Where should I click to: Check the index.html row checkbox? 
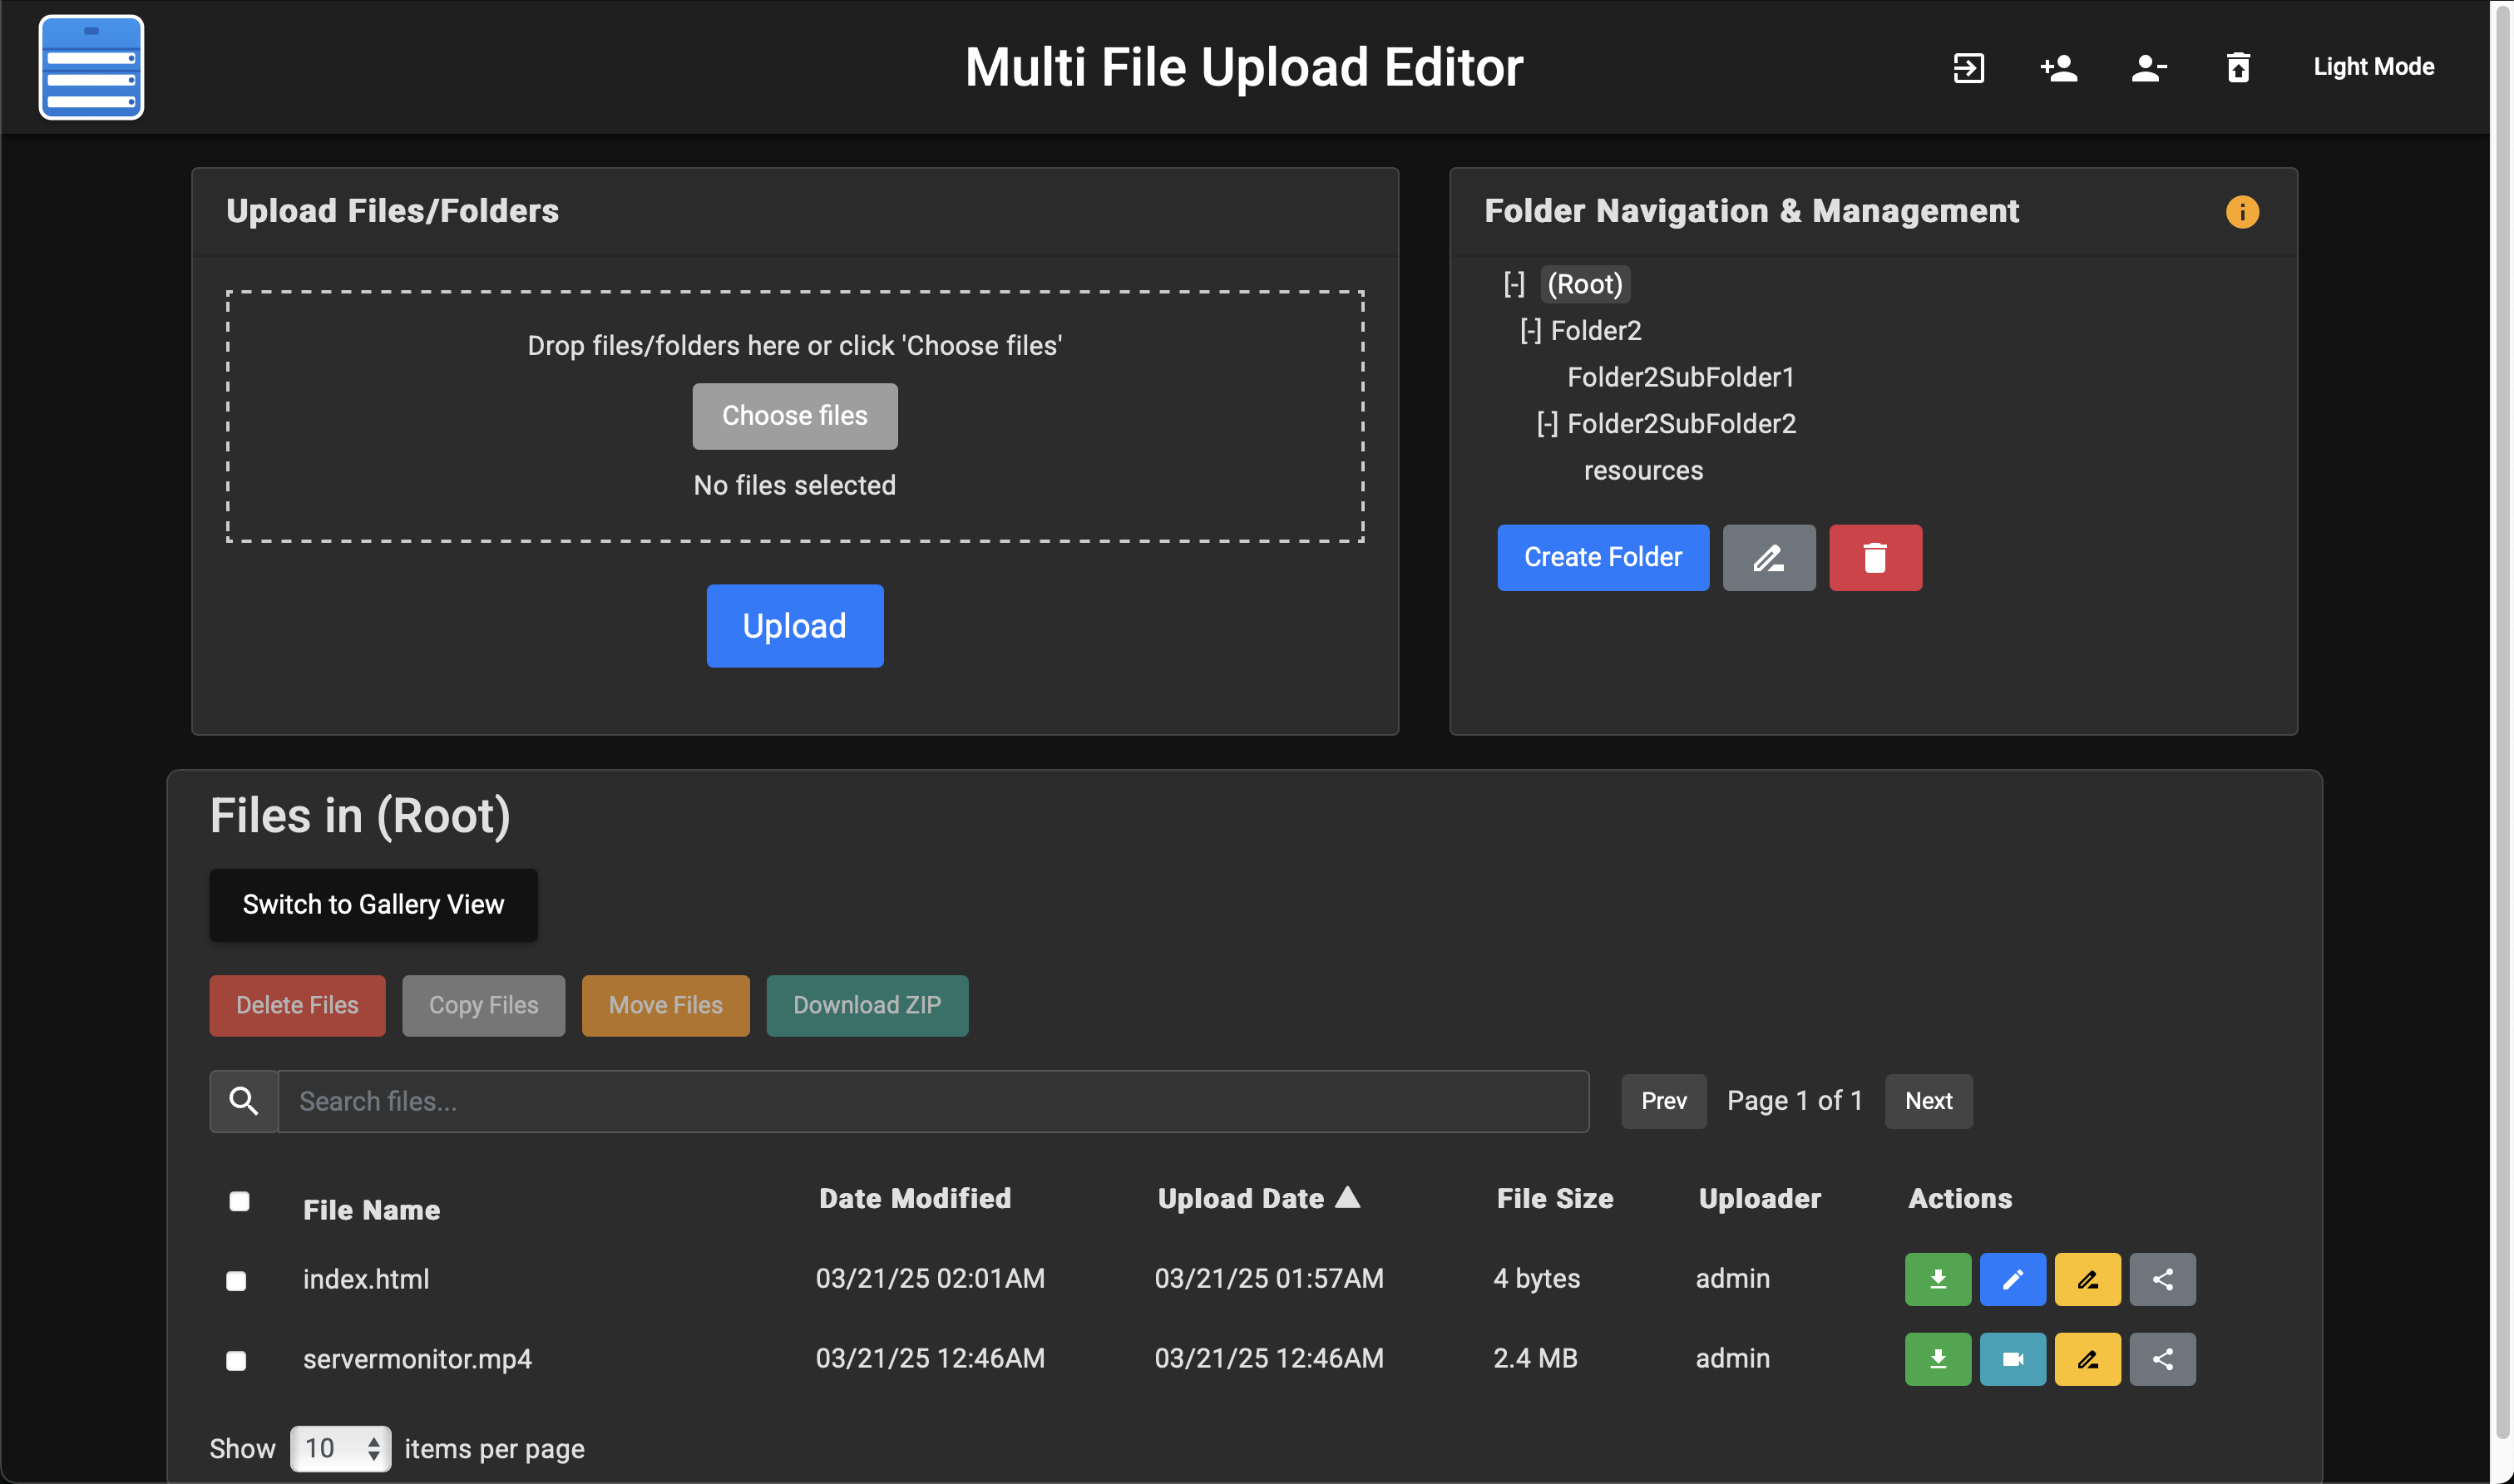(x=236, y=1281)
